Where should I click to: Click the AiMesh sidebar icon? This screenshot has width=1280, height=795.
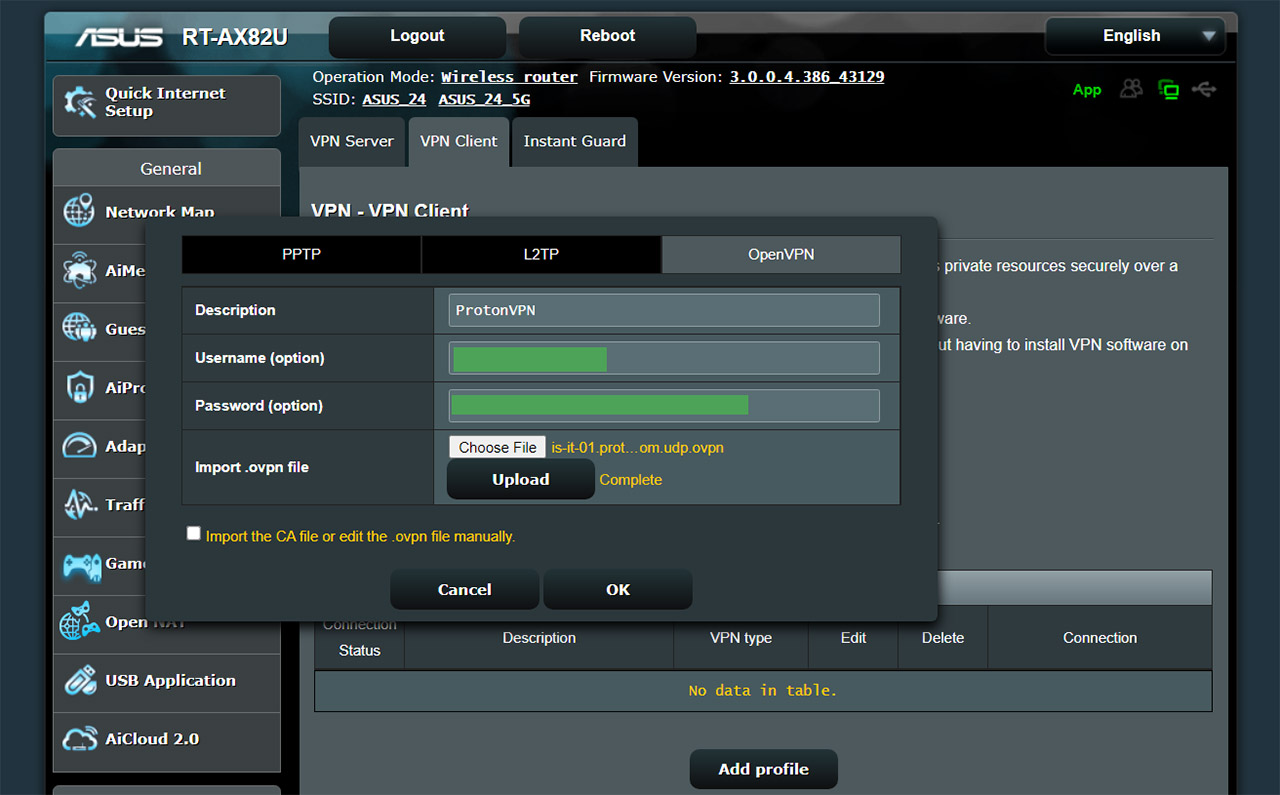(79, 271)
